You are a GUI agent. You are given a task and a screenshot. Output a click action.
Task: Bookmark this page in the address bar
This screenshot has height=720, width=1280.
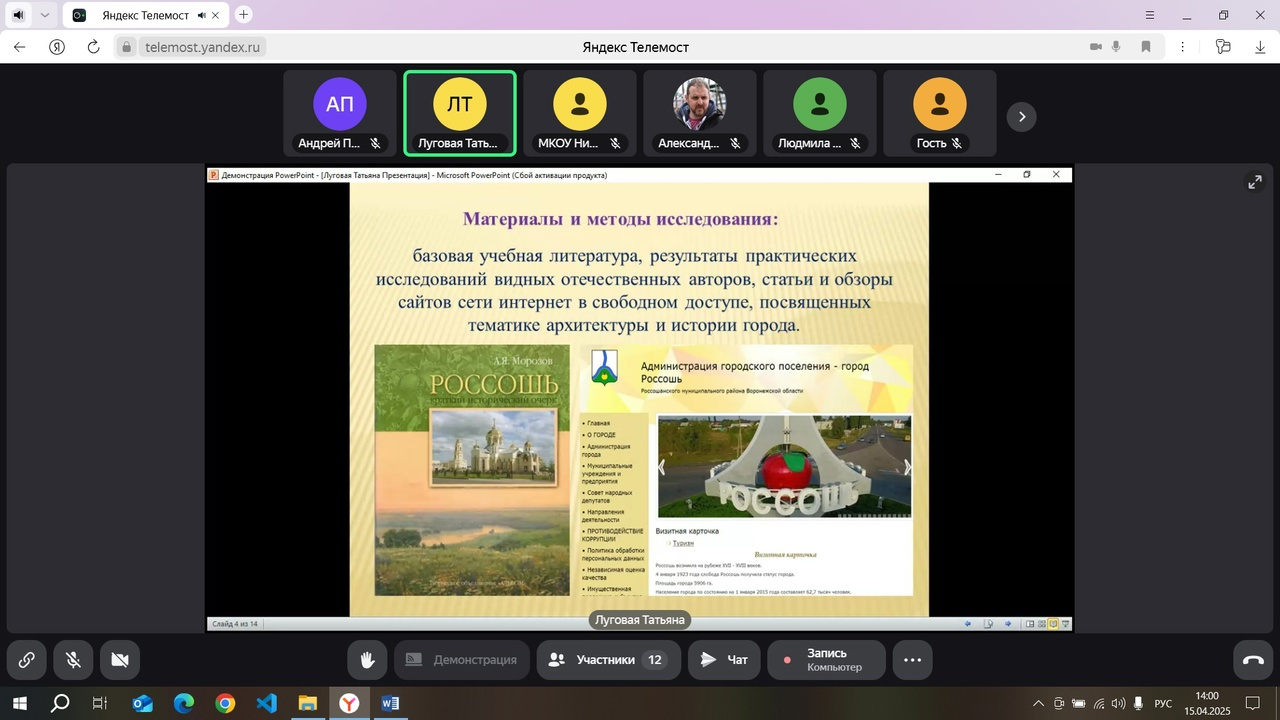click(x=1146, y=47)
